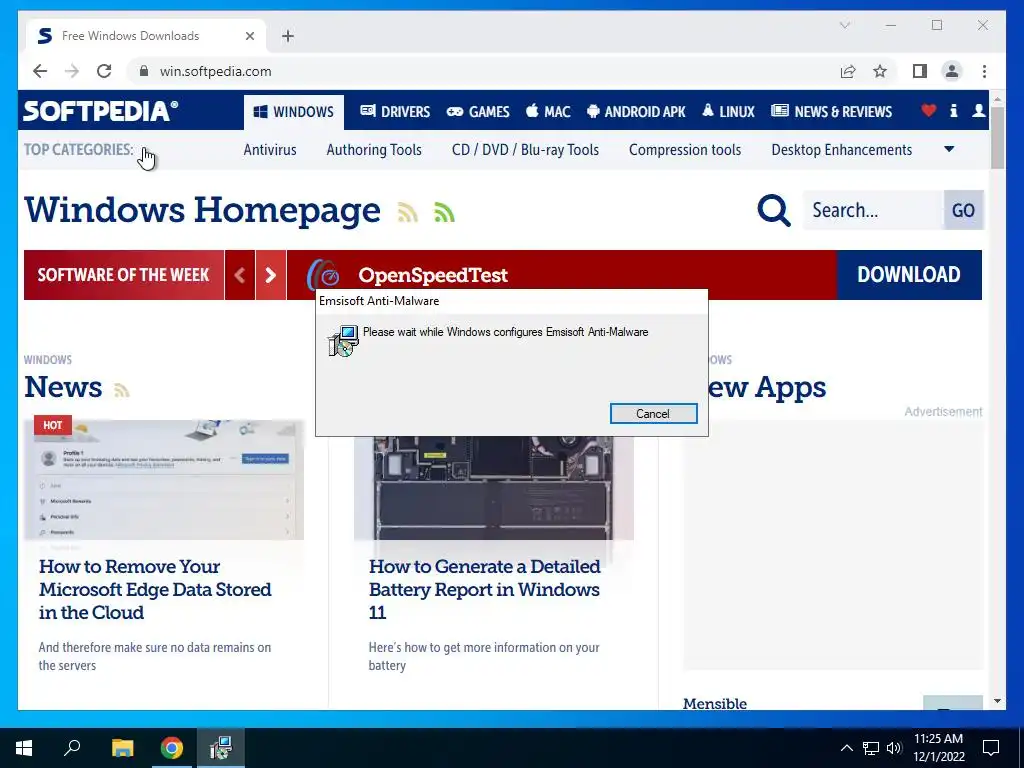Screen dimensions: 1024x768
Task: Reload the Softpedia page
Action: [x=104, y=71]
